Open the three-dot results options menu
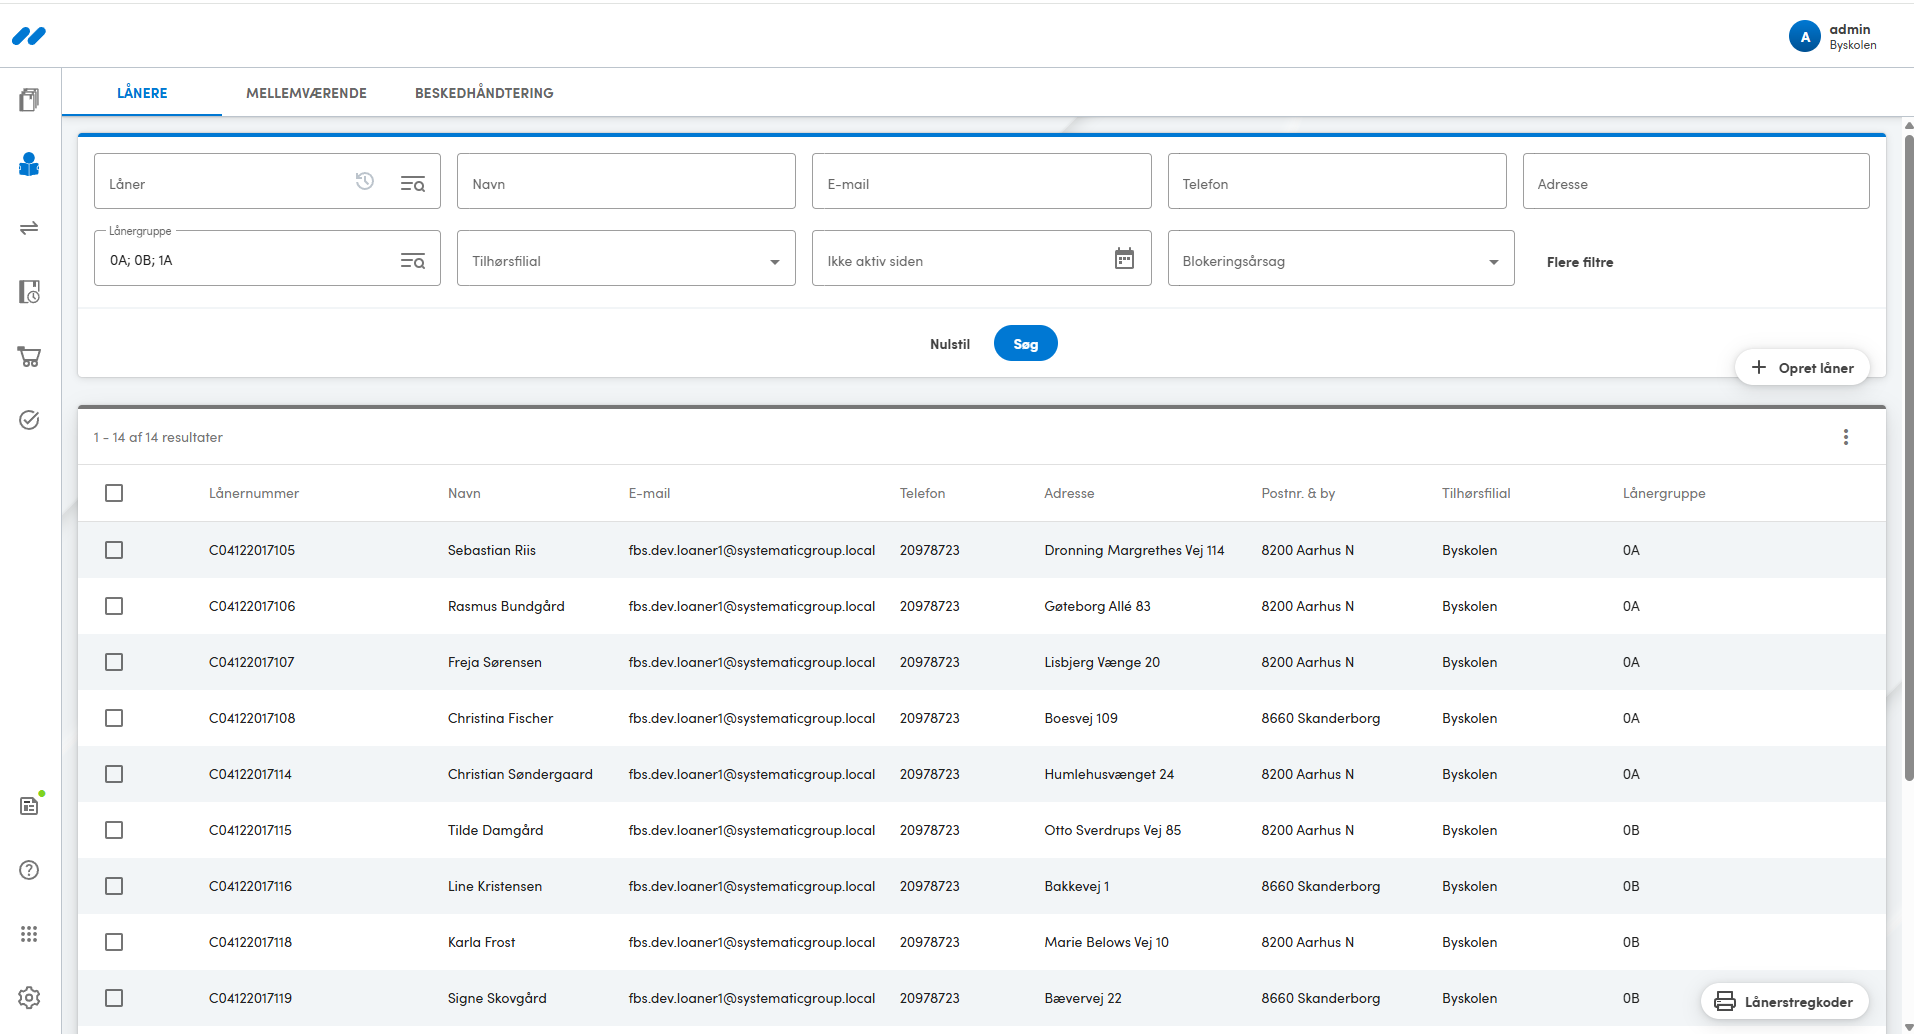The width and height of the screenshot is (1914, 1034). click(1846, 437)
